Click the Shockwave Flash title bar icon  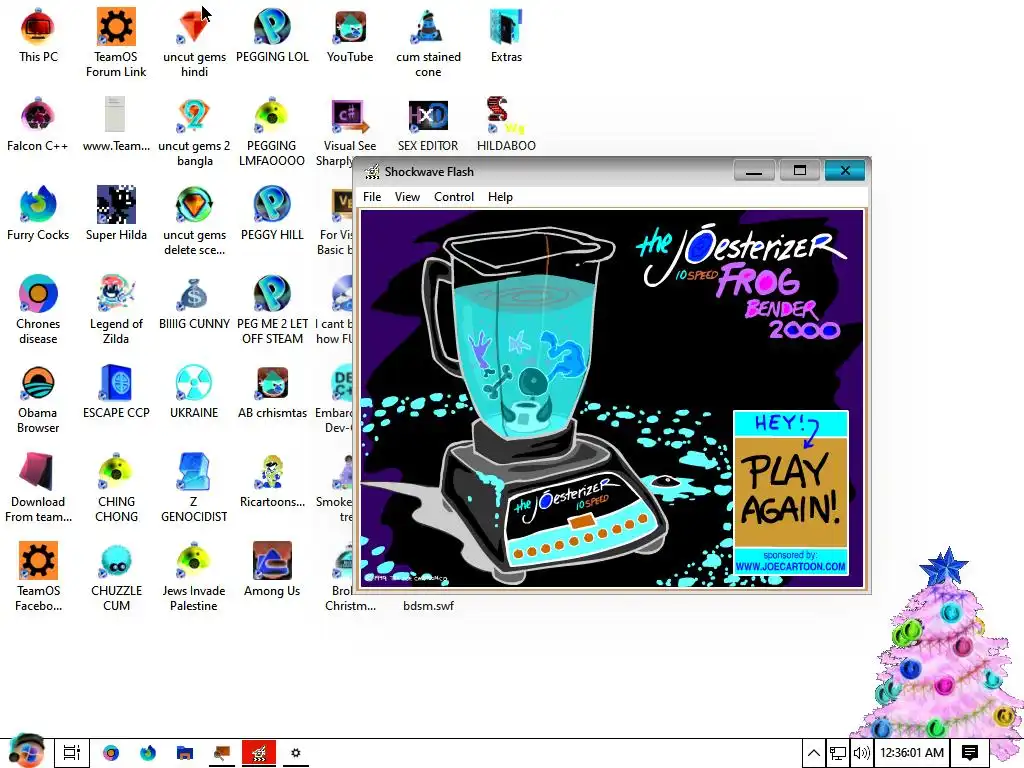pyautogui.click(x=372, y=172)
